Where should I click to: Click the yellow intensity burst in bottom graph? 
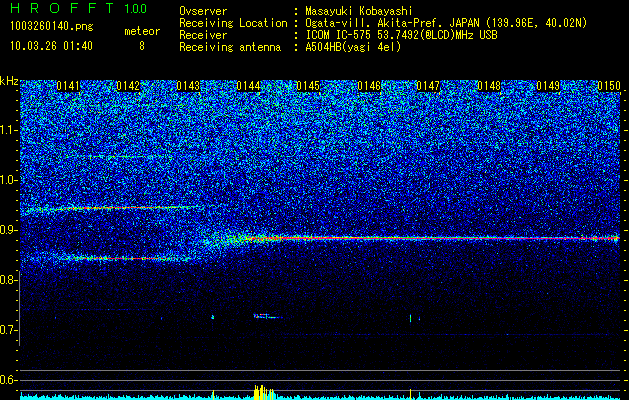point(264,392)
